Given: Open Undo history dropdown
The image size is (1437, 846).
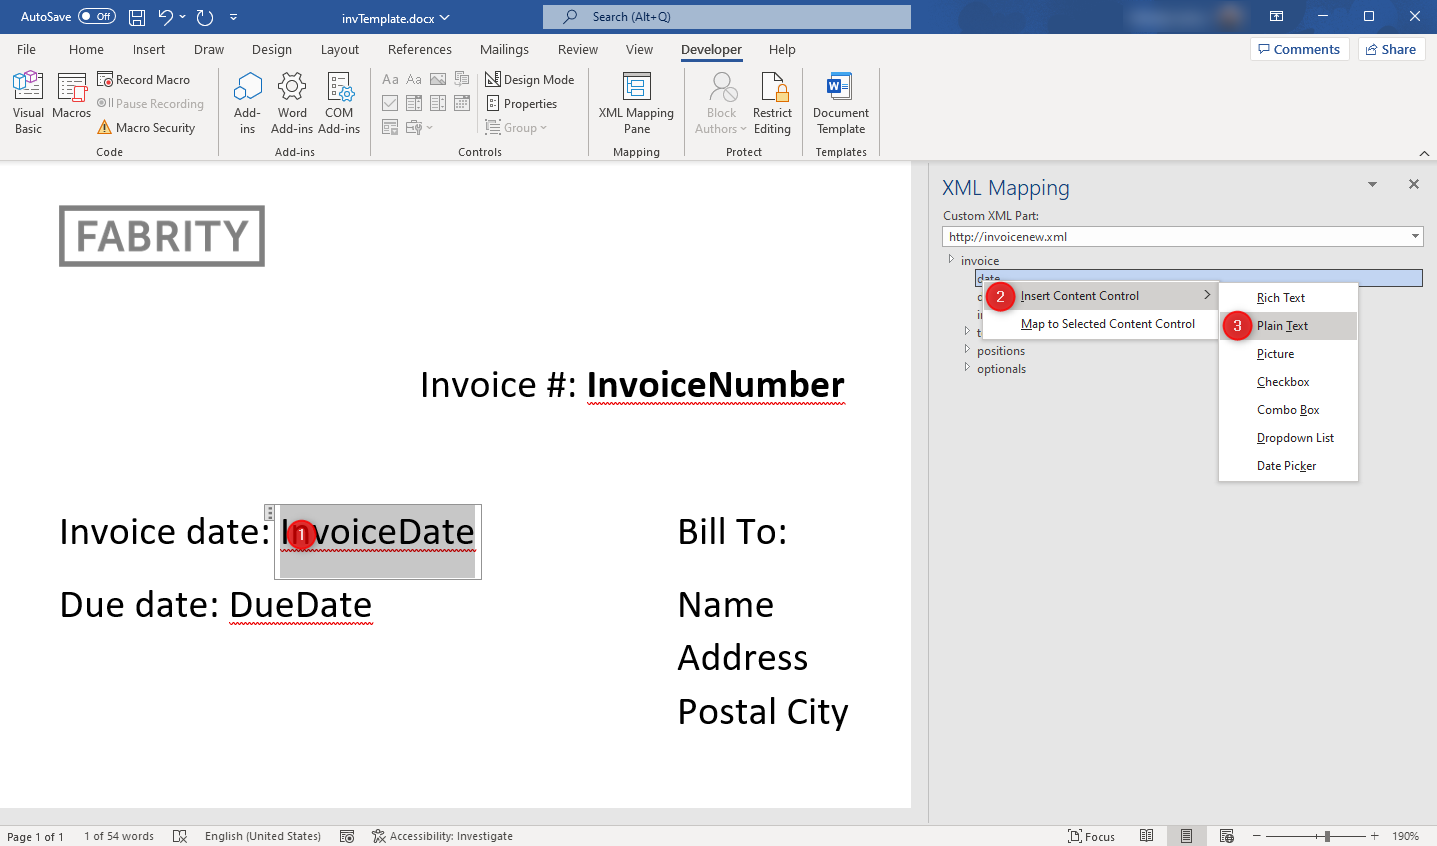Looking at the screenshot, I should pos(182,17).
